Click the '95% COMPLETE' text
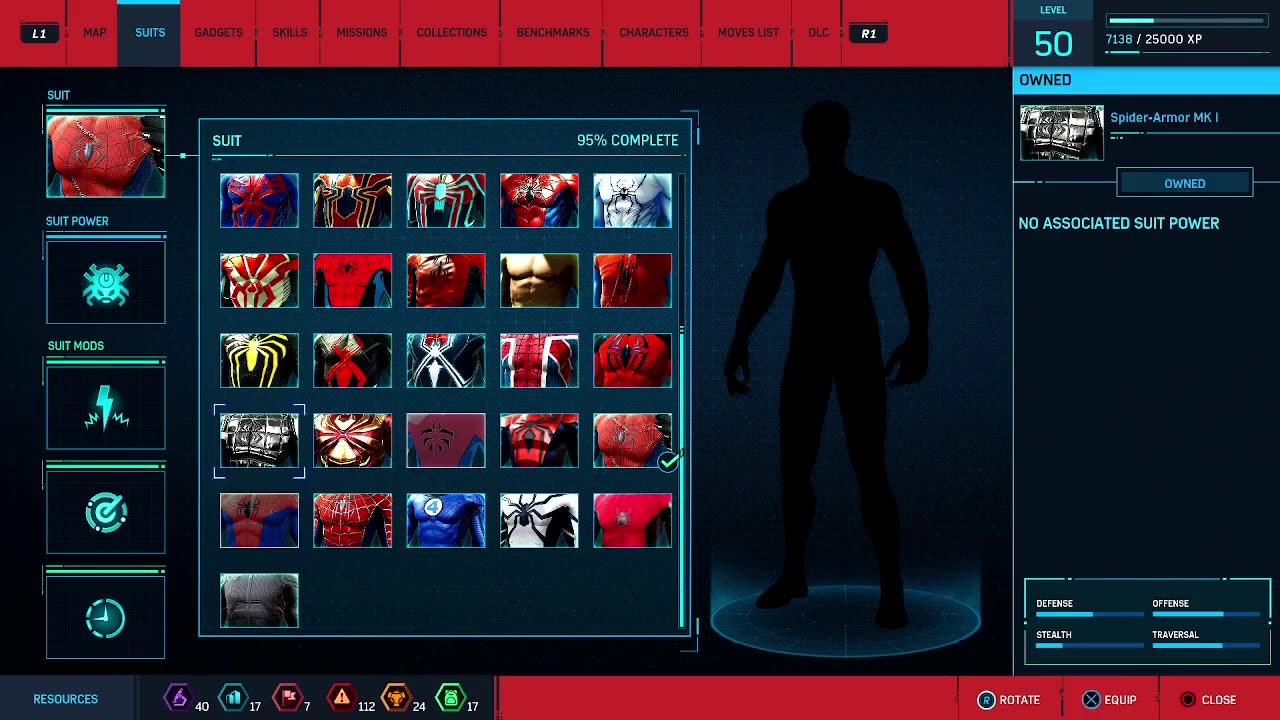The width and height of the screenshot is (1280, 720). (x=627, y=141)
